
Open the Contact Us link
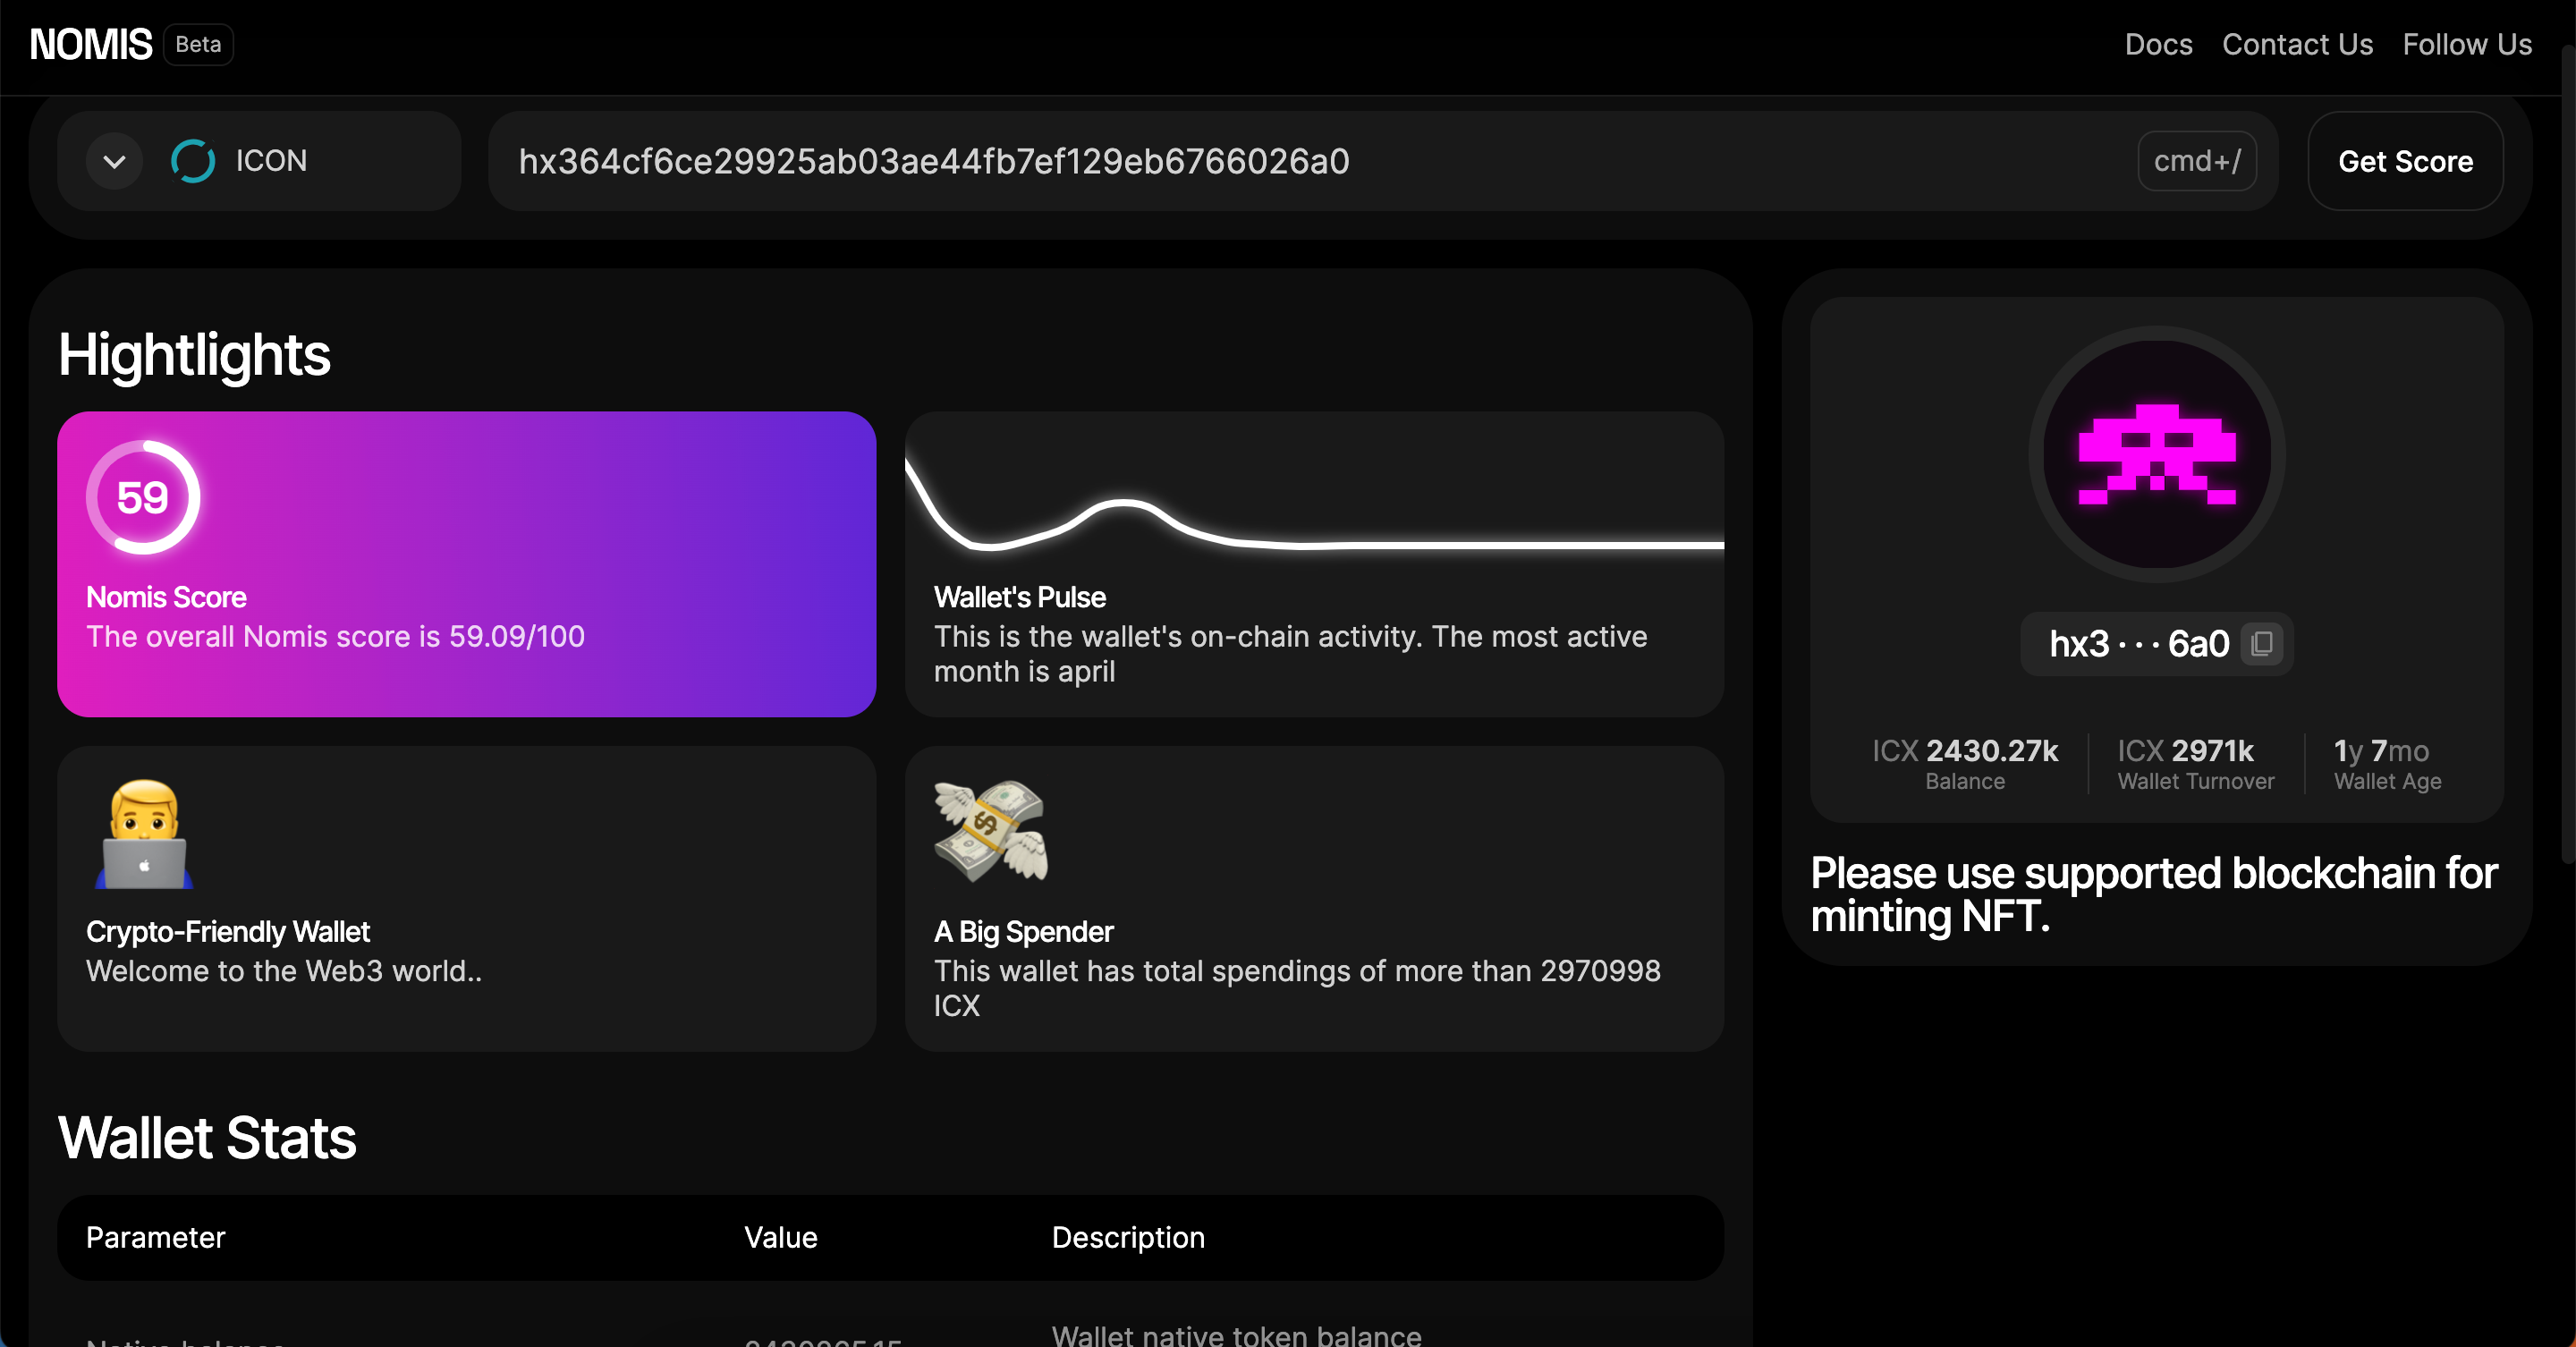tap(2297, 44)
